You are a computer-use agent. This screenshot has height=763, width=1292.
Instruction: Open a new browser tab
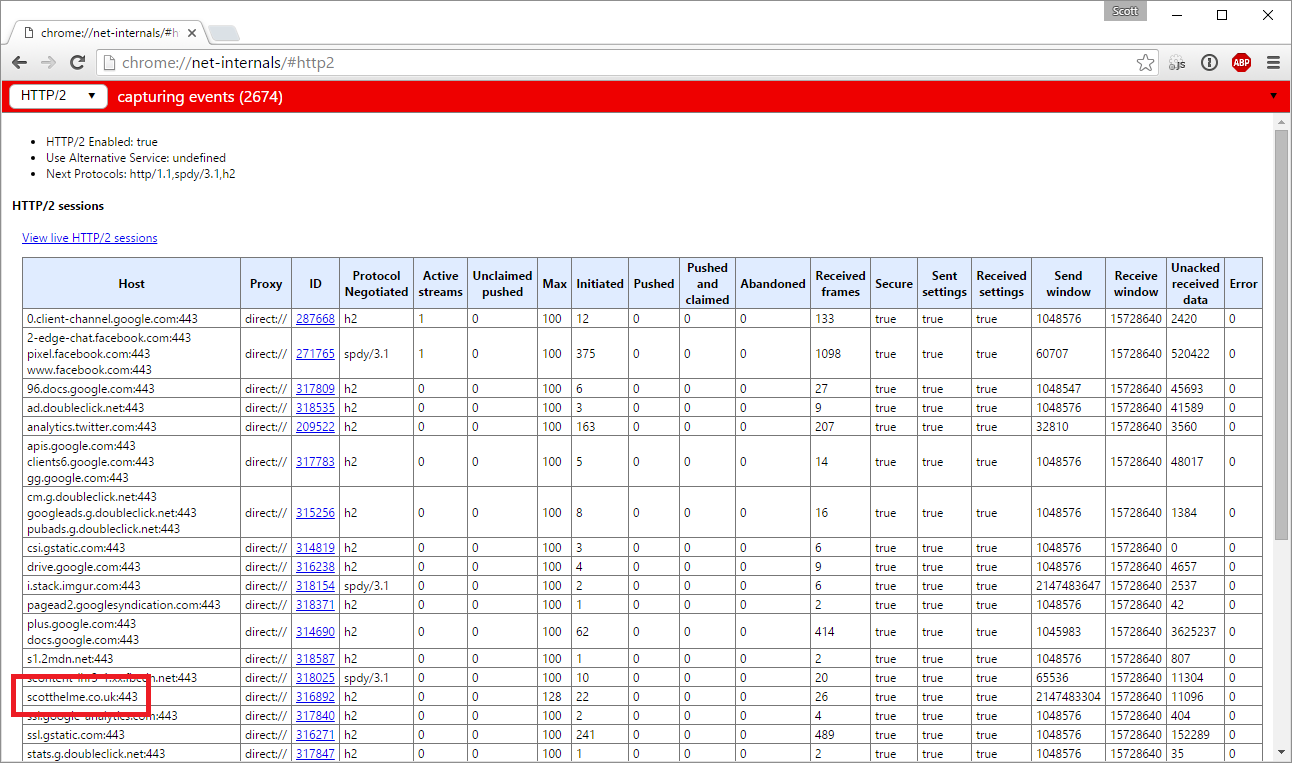click(x=224, y=31)
